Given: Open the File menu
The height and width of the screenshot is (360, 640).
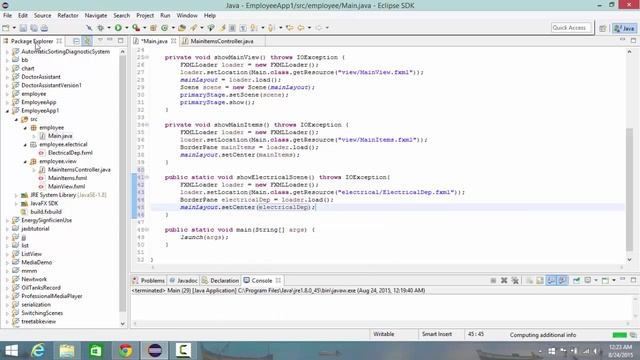Looking at the screenshot, I should 7,16.
